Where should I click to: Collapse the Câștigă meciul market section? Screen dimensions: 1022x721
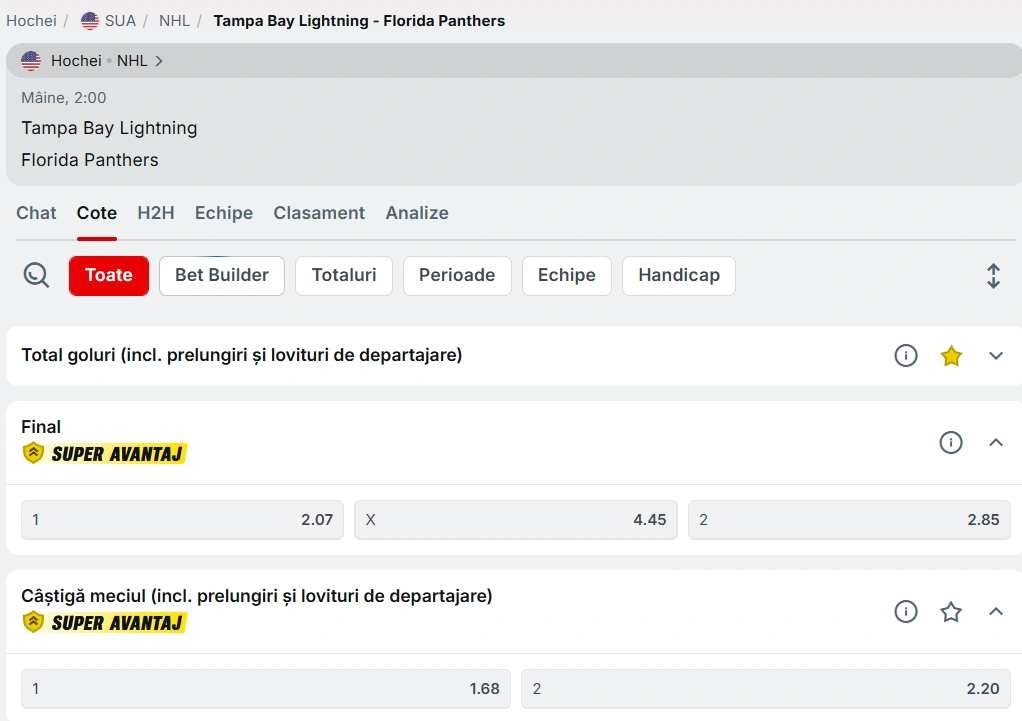pyautogui.click(x=995, y=612)
